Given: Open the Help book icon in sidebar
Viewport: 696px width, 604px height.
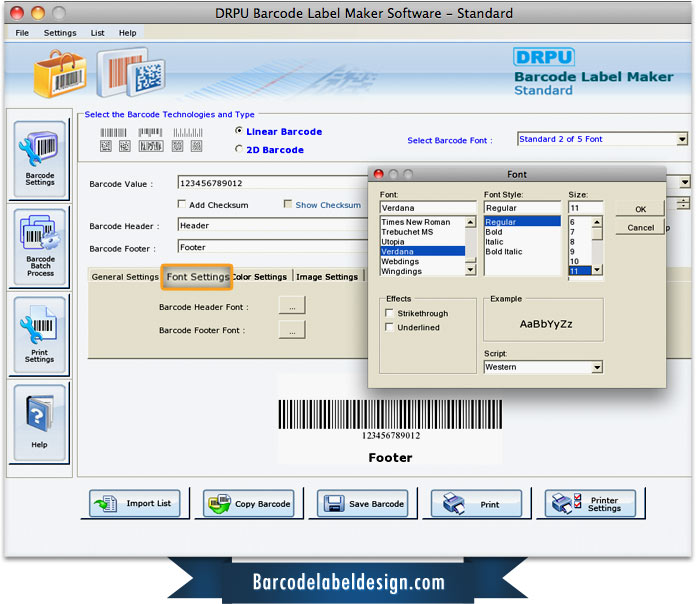Looking at the screenshot, I should (40, 422).
